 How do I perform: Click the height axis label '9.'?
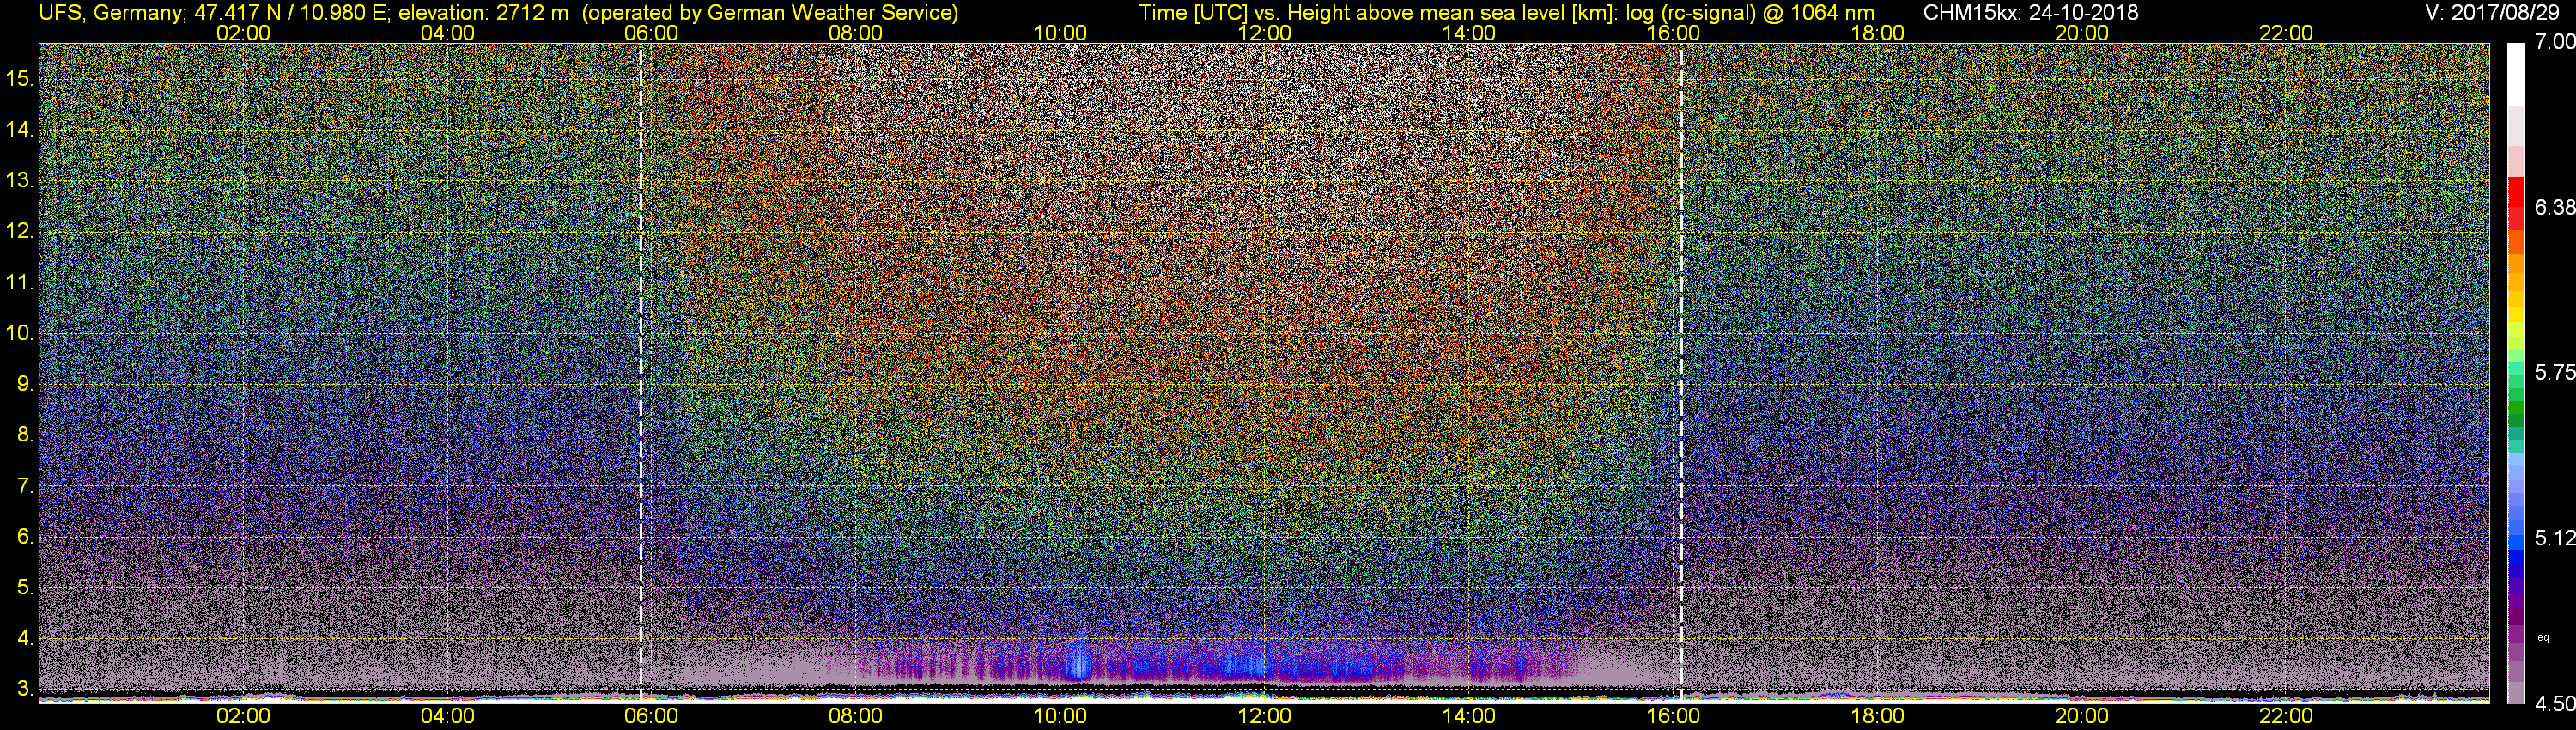(25, 384)
